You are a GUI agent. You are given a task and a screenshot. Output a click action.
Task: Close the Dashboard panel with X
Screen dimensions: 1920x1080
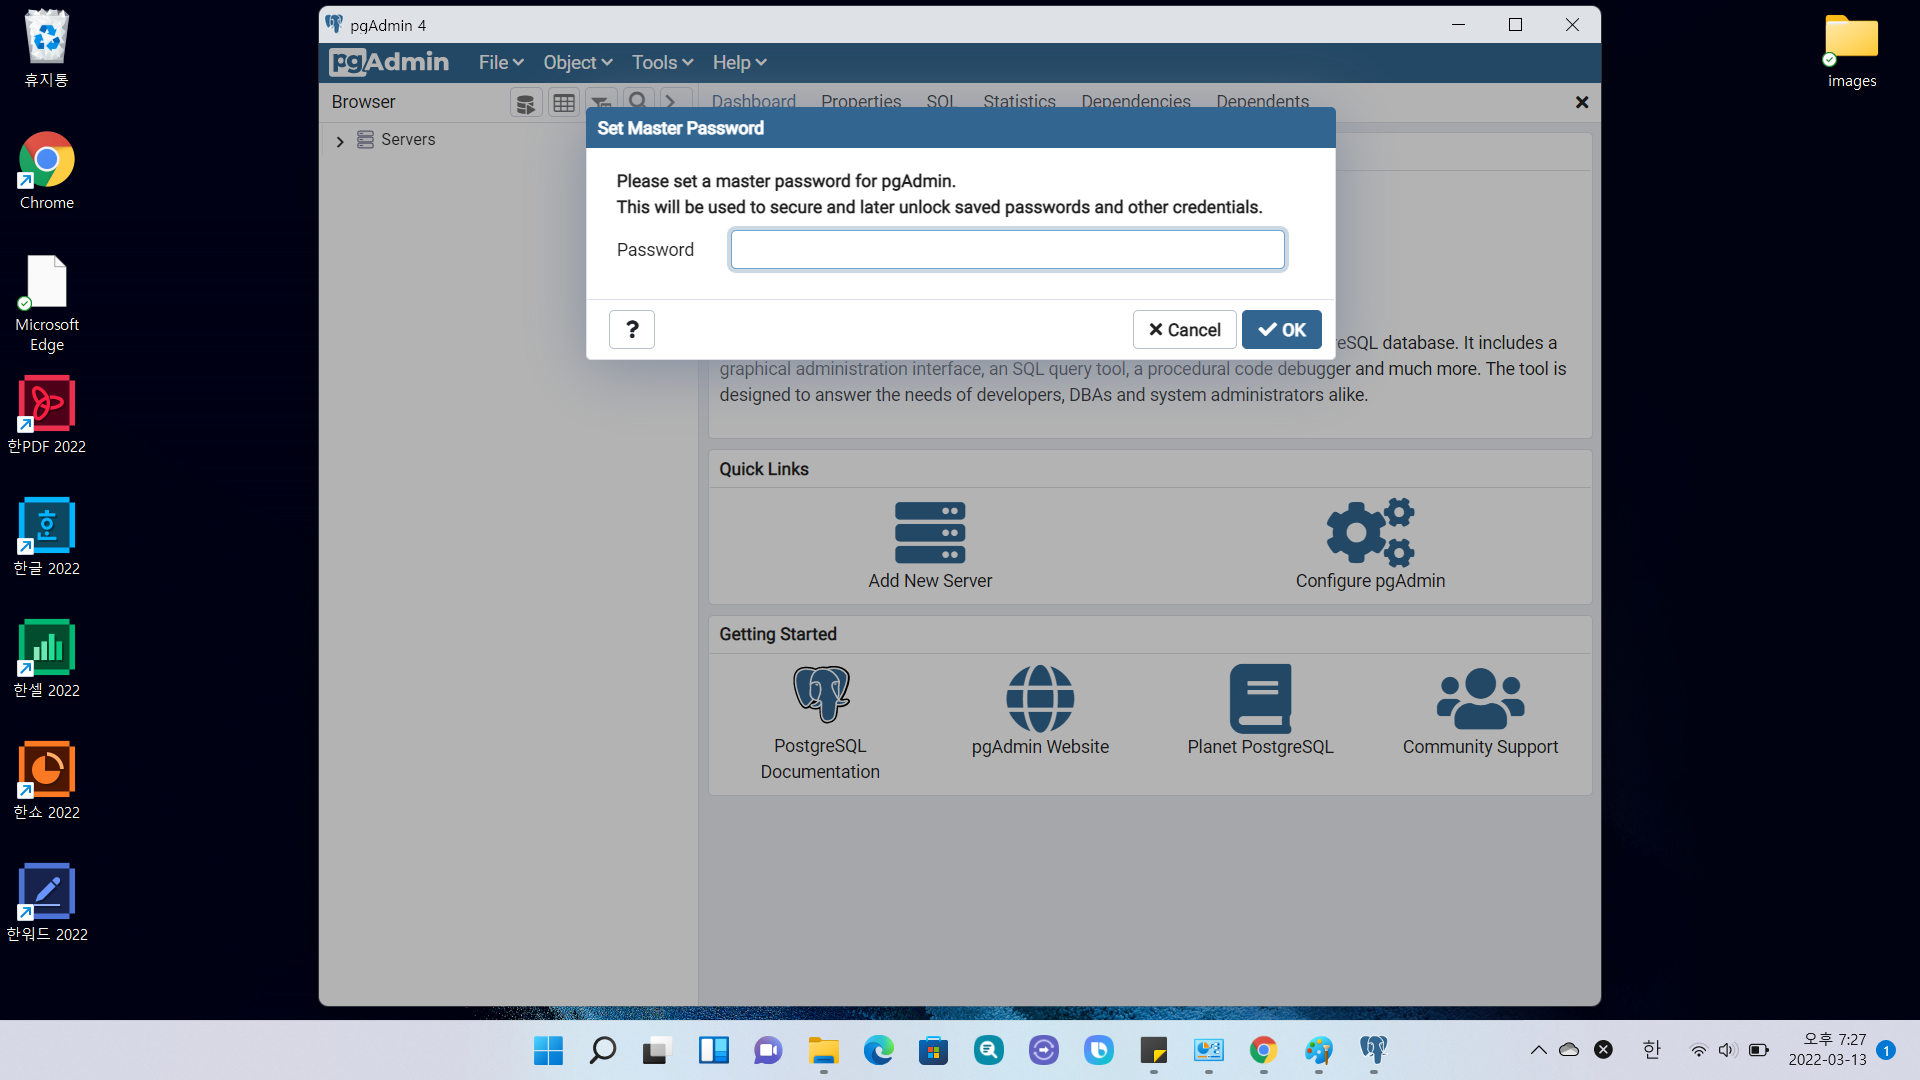tap(1582, 102)
